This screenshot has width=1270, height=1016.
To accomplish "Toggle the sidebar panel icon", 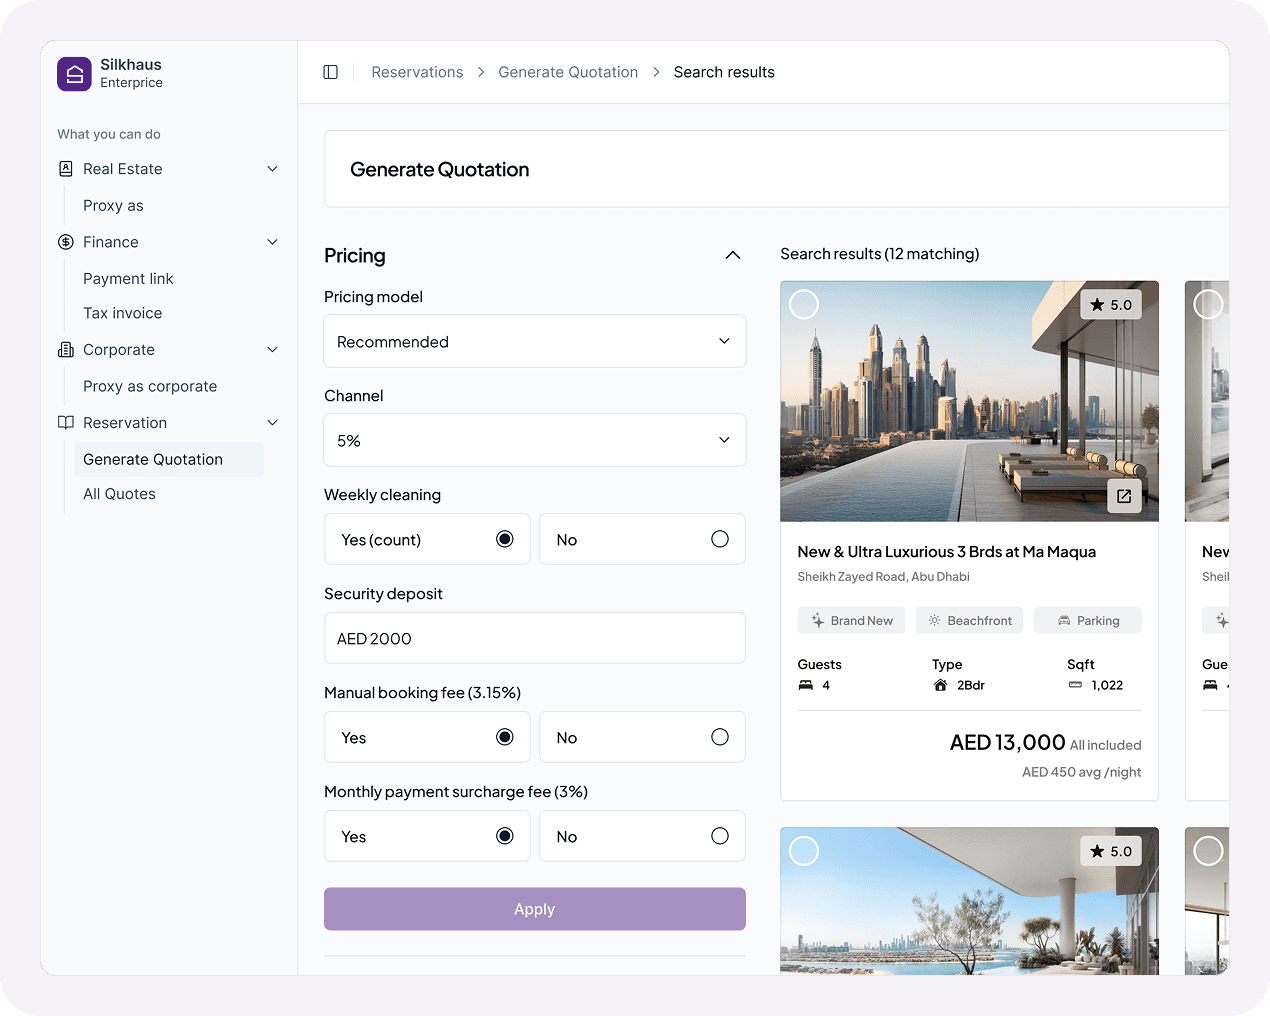I will 331,72.
